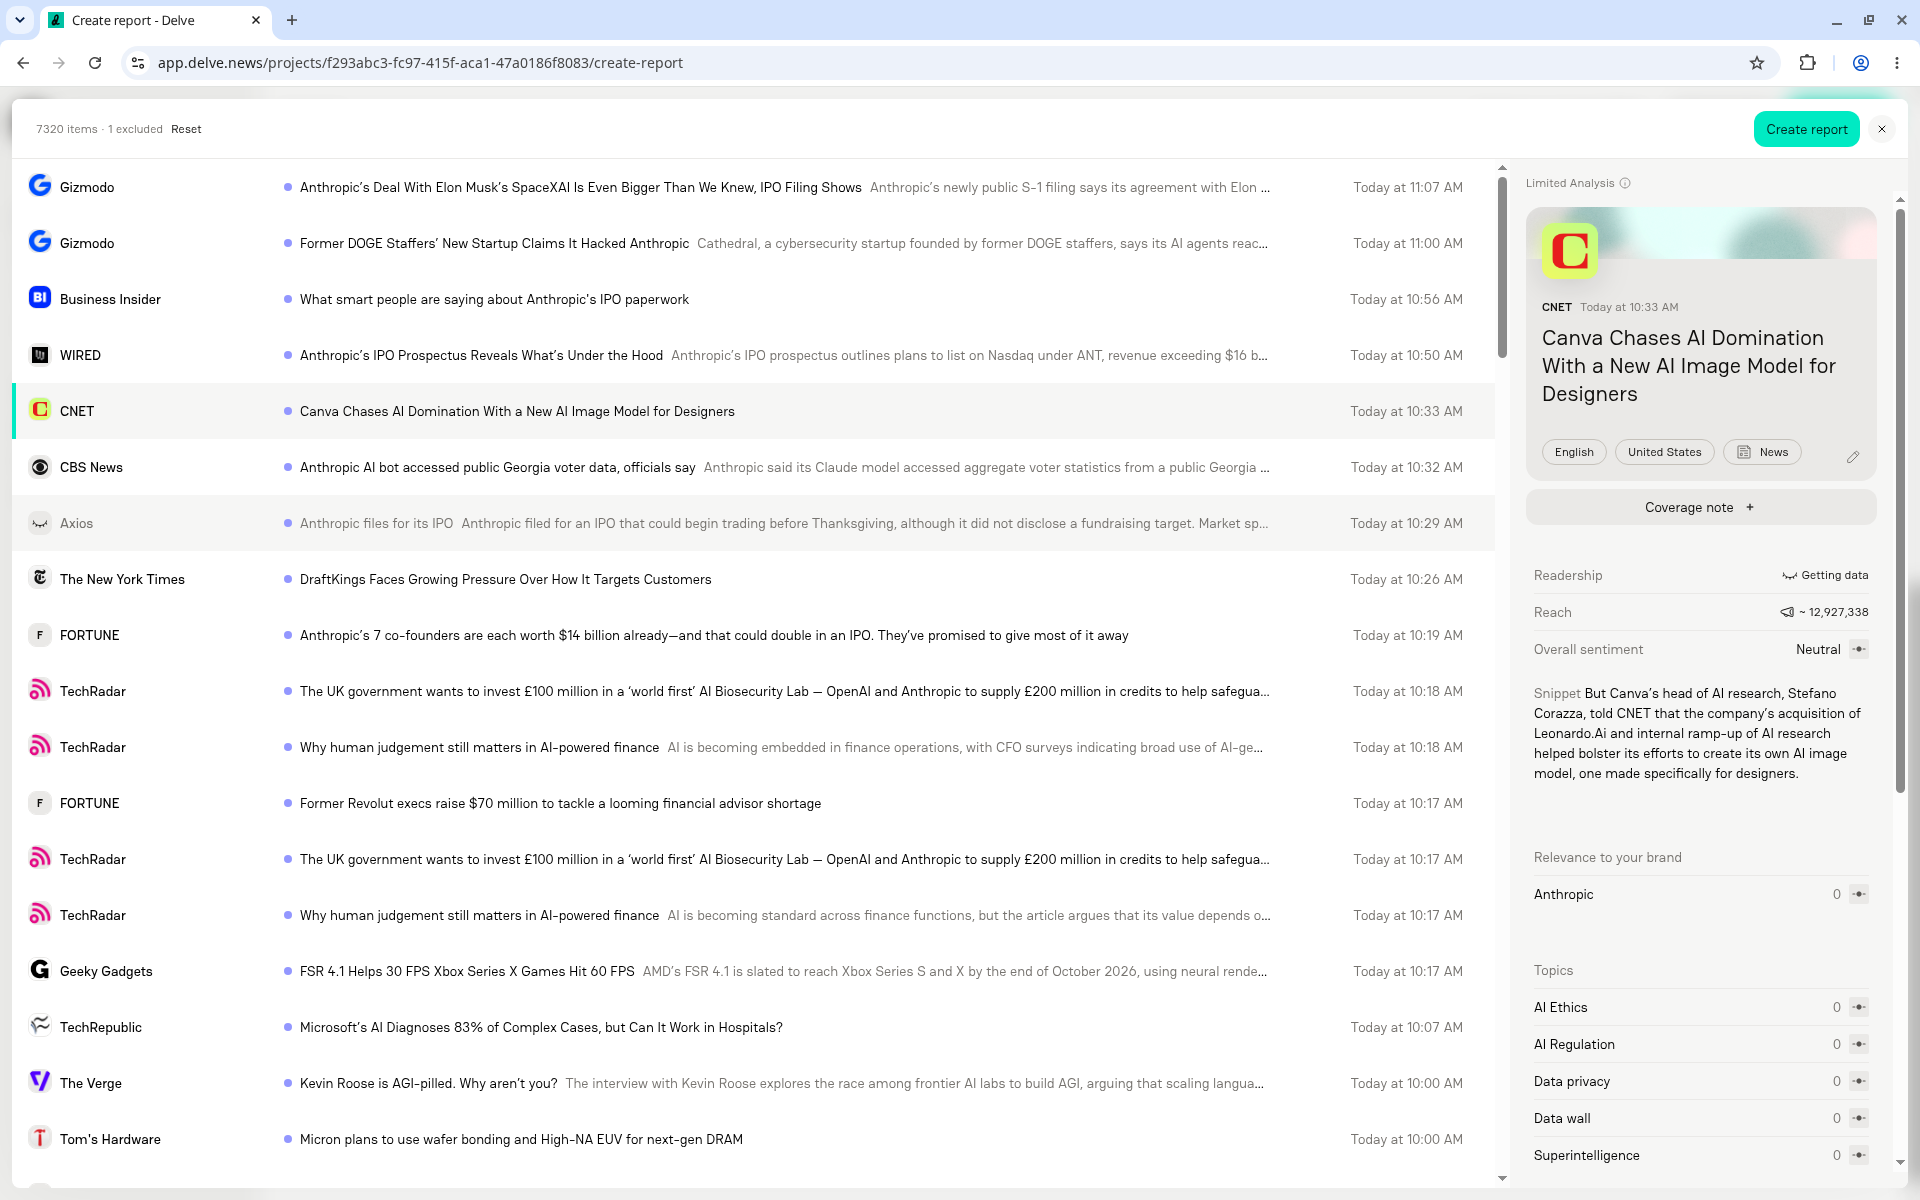Click the CBS News source icon
Screen dimensions: 1920x1200
pyautogui.click(x=40, y=467)
